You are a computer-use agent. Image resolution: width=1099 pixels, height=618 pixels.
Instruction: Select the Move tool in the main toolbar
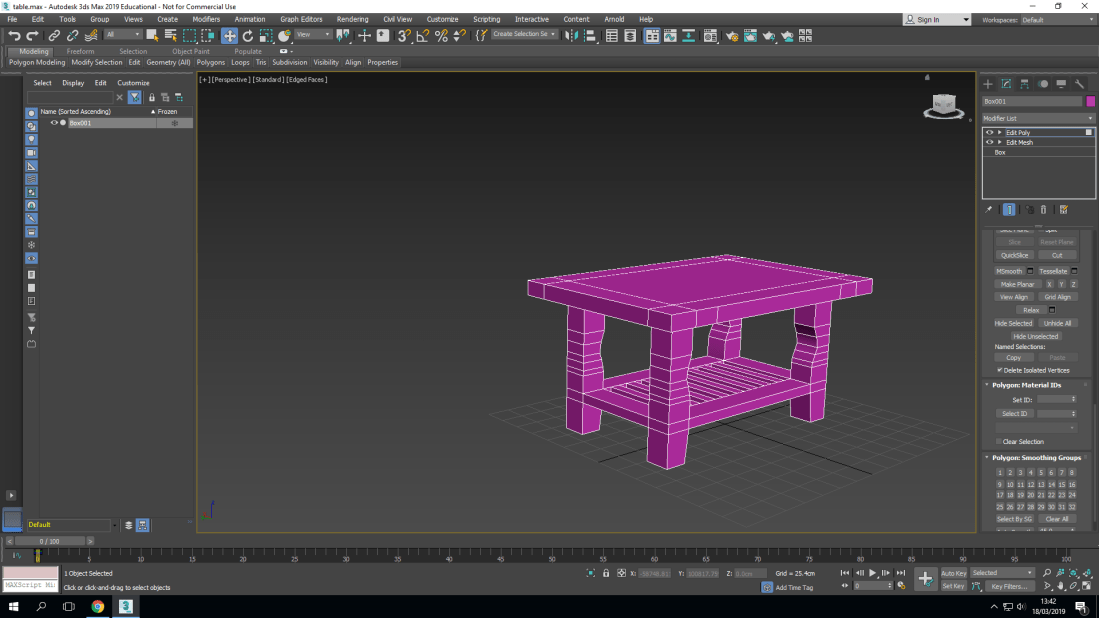[229, 35]
